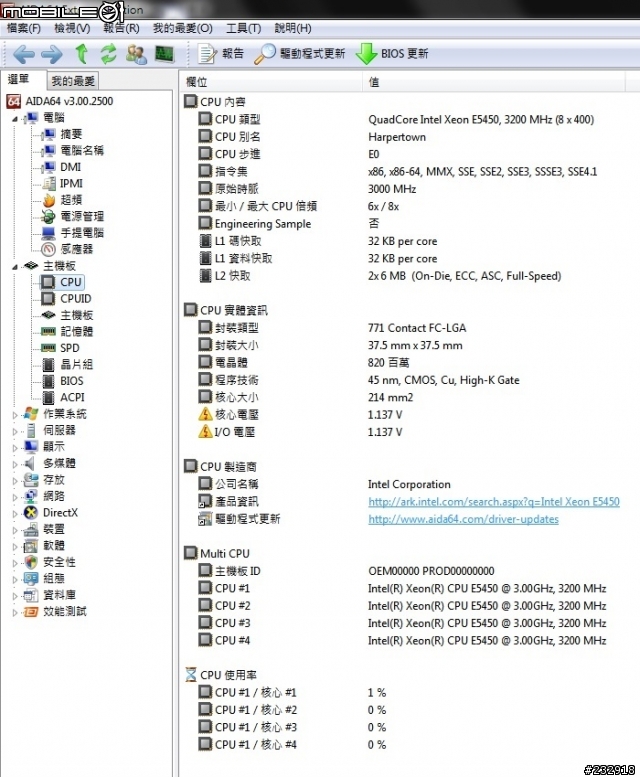Screen dimensions: 640x778
Task: Switch to the 我的最愛 tab
Action: [x=73, y=81]
